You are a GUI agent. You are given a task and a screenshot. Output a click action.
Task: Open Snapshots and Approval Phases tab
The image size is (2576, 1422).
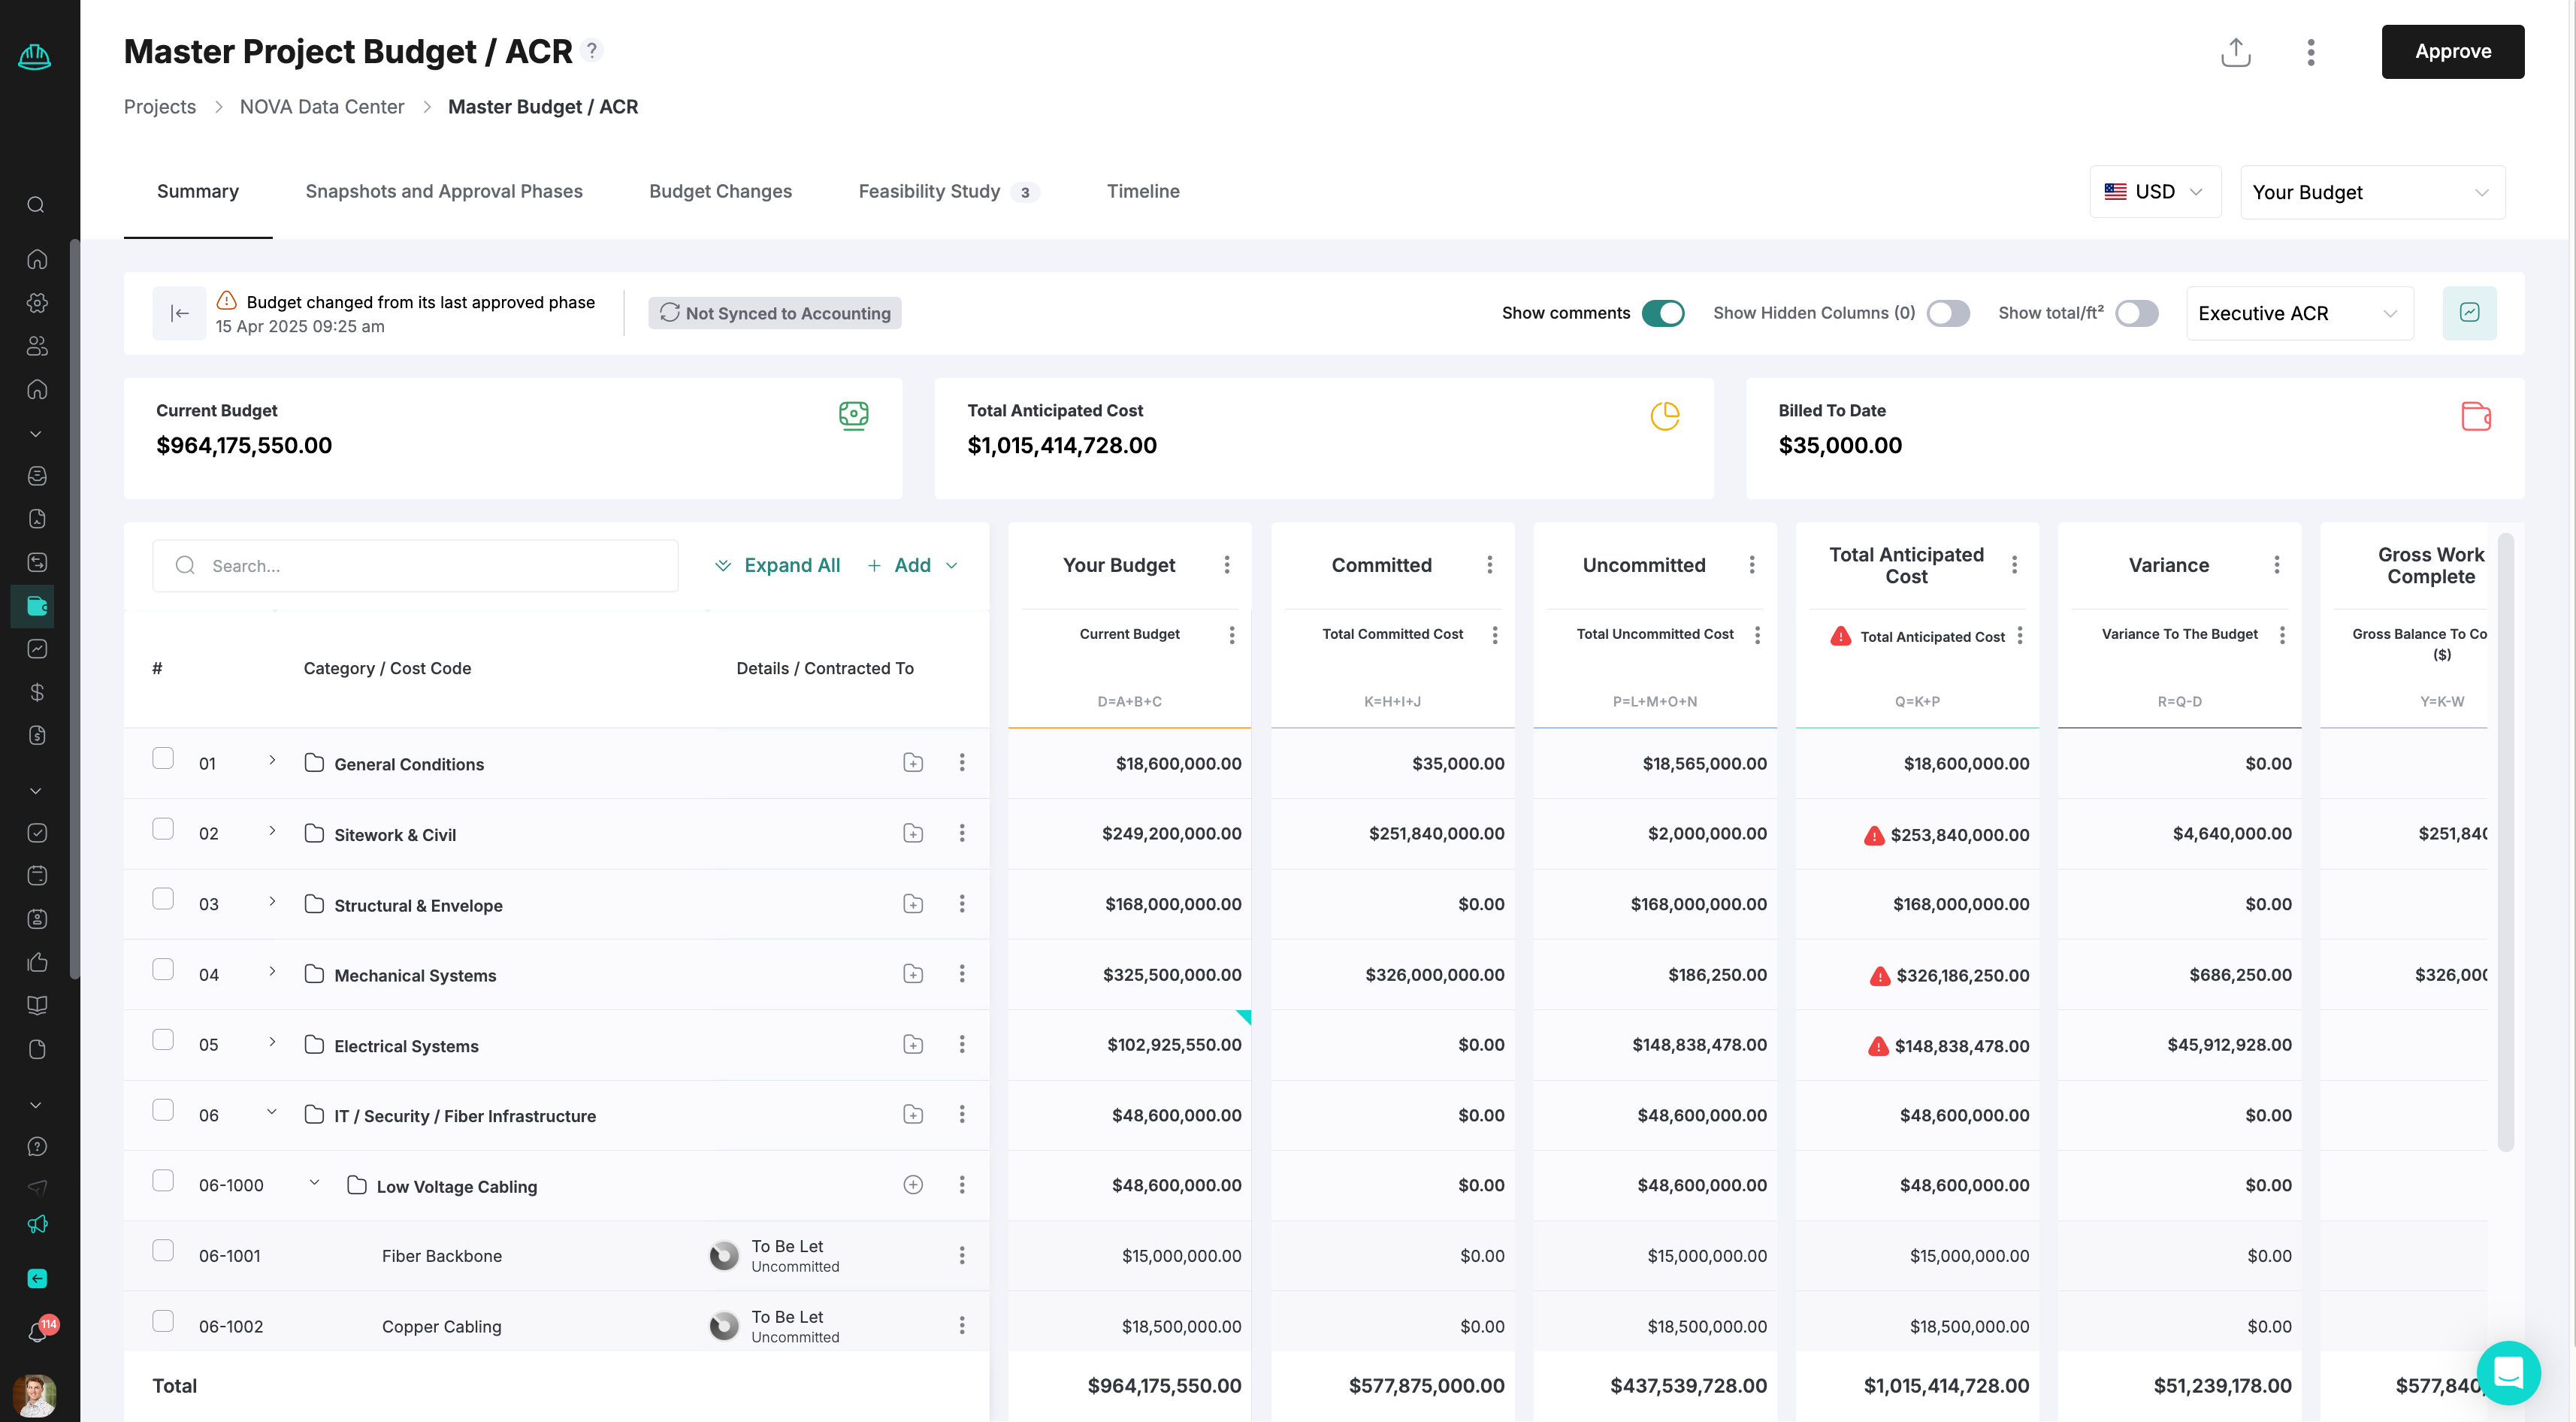tap(444, 191)
